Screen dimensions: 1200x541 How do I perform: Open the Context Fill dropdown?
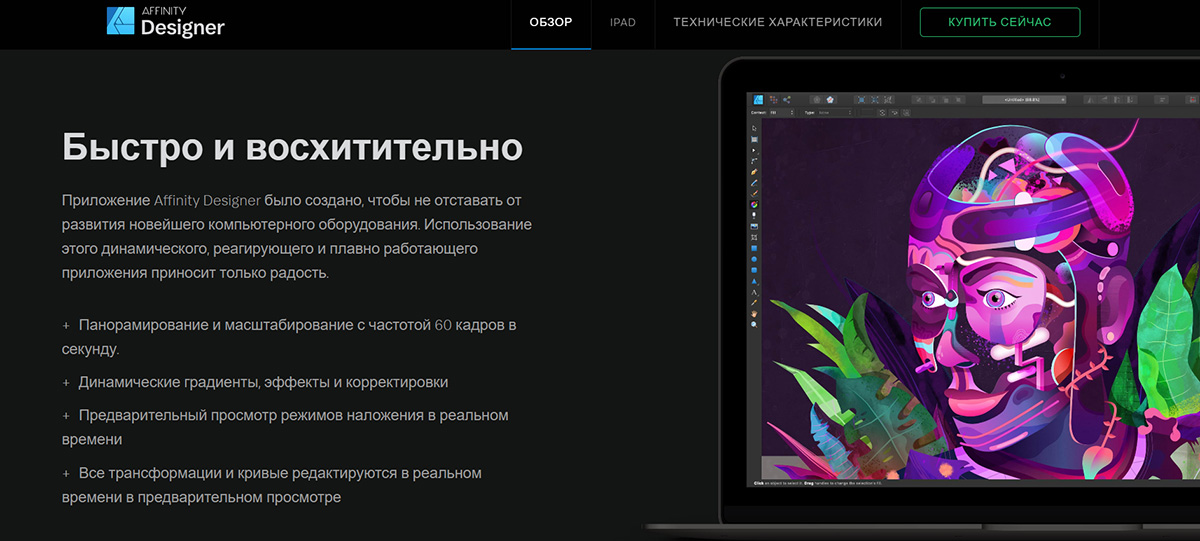coord(783,113)
